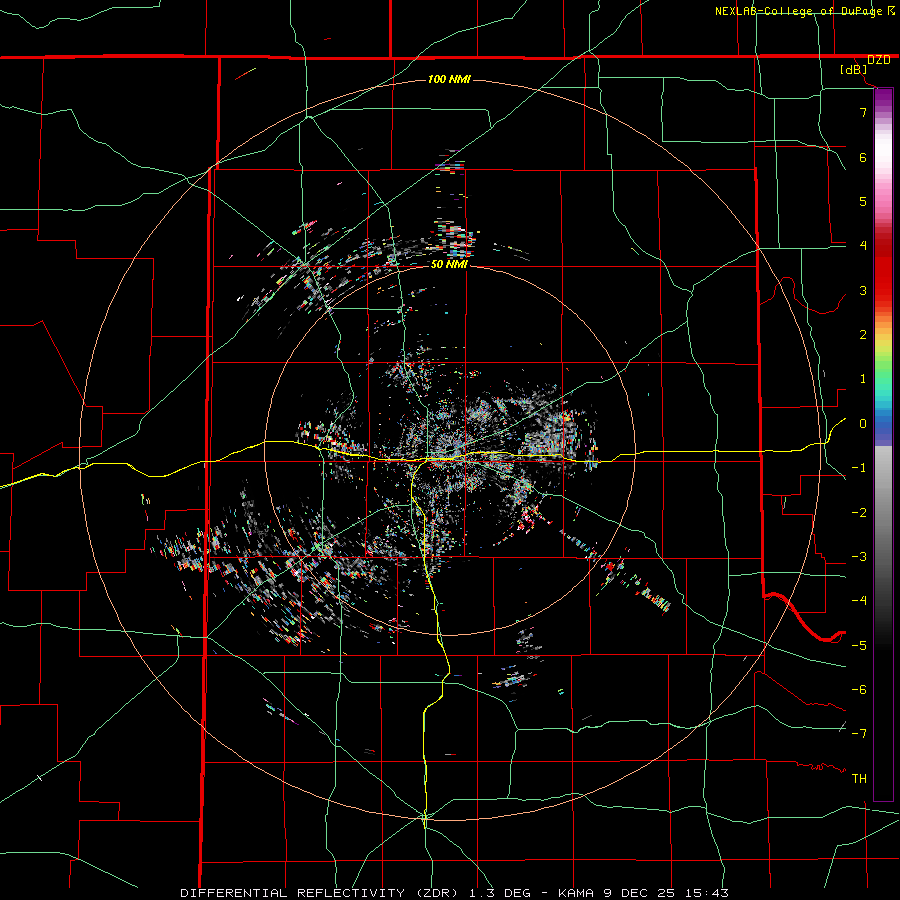Image resolution: width=900 pixels, height=900 pixels.
Task: Click the -2 value on the scale
Action: tap(859, 513)
